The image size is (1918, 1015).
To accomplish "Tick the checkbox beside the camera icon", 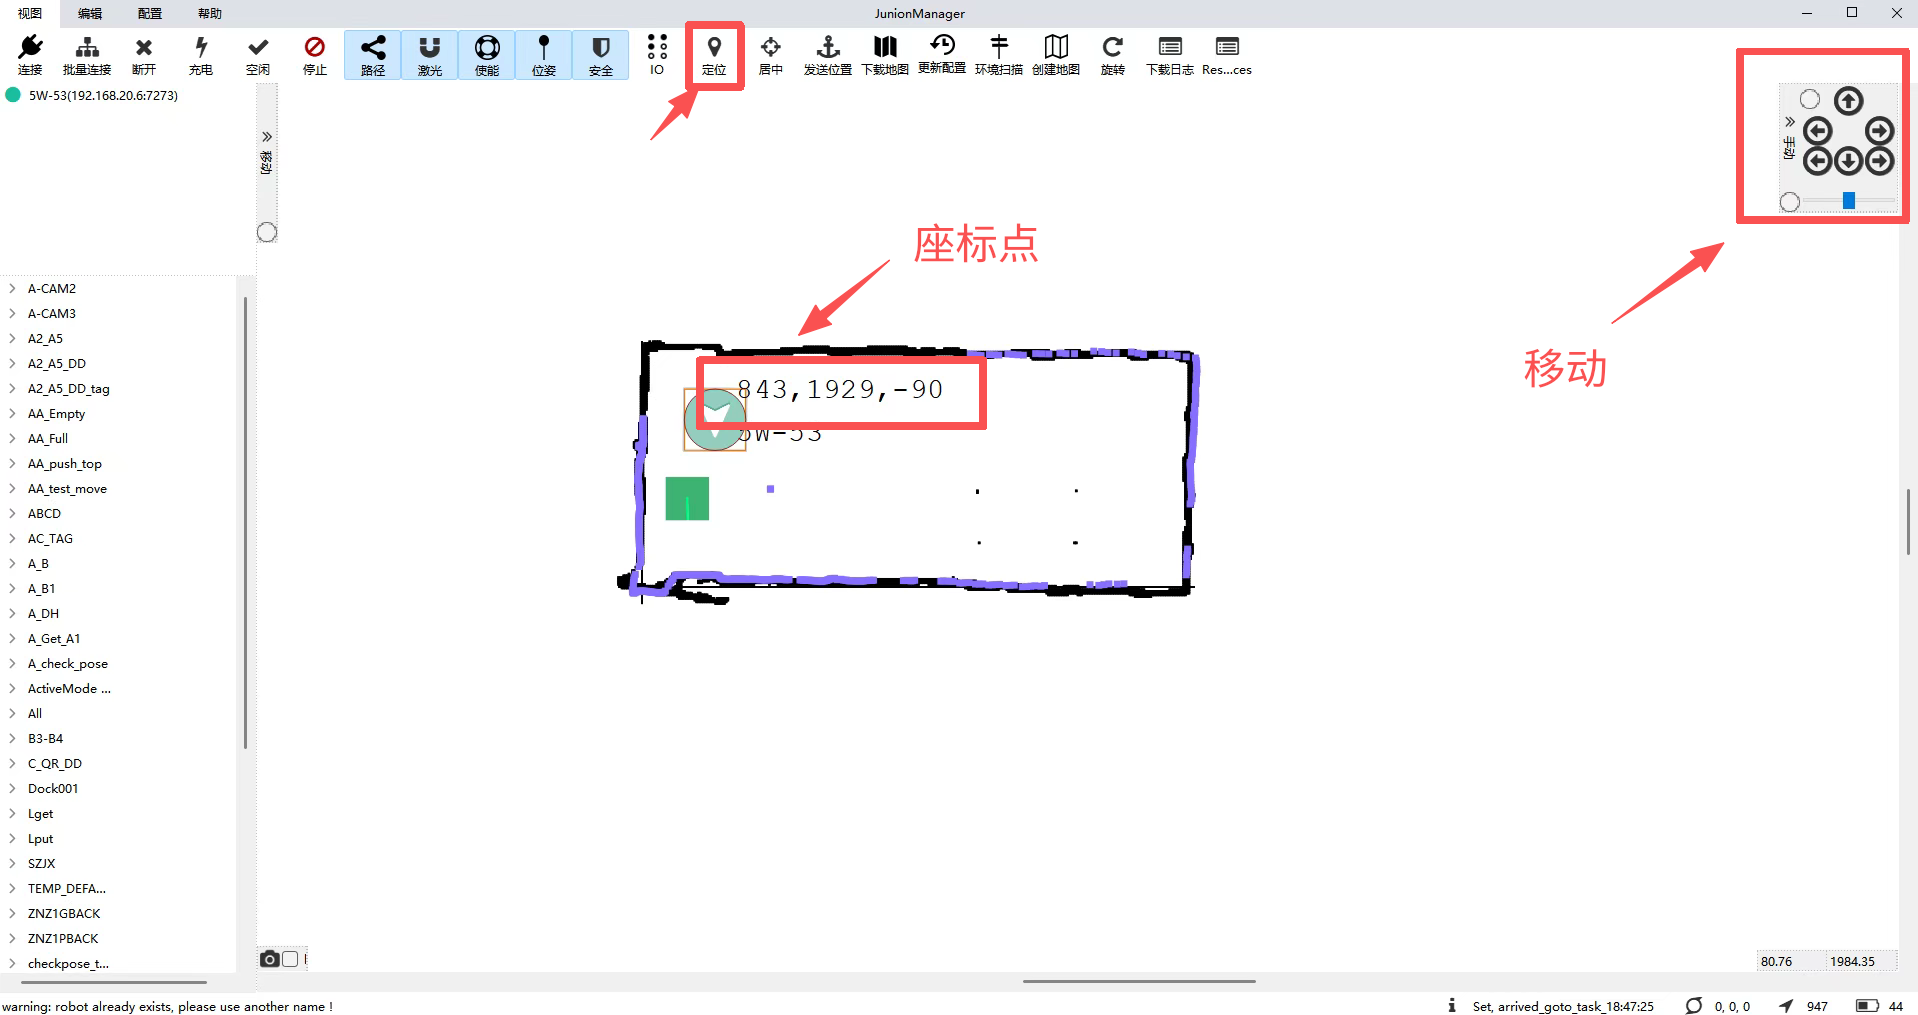I will 290,959.
